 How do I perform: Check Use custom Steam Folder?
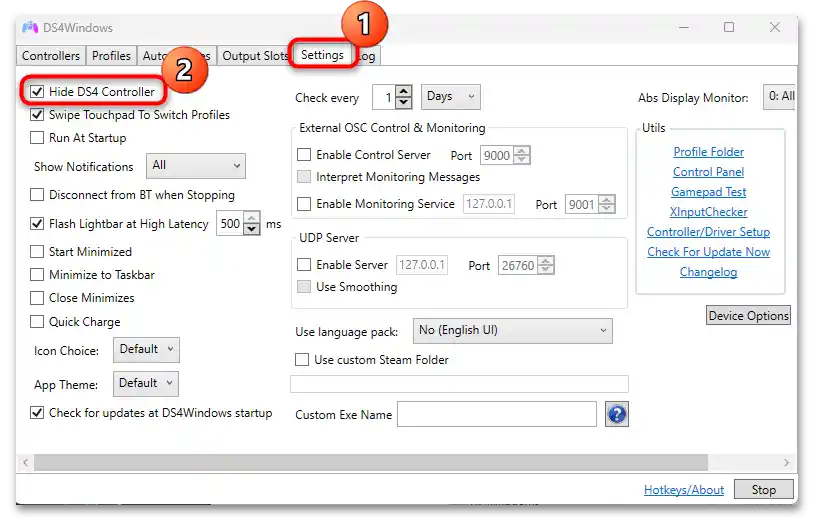(302, 360)
